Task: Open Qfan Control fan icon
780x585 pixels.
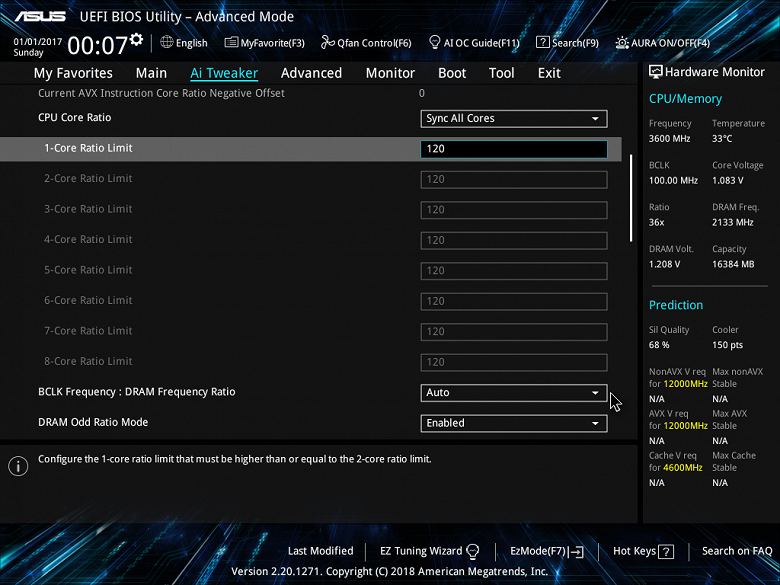Action: (327, 42)
